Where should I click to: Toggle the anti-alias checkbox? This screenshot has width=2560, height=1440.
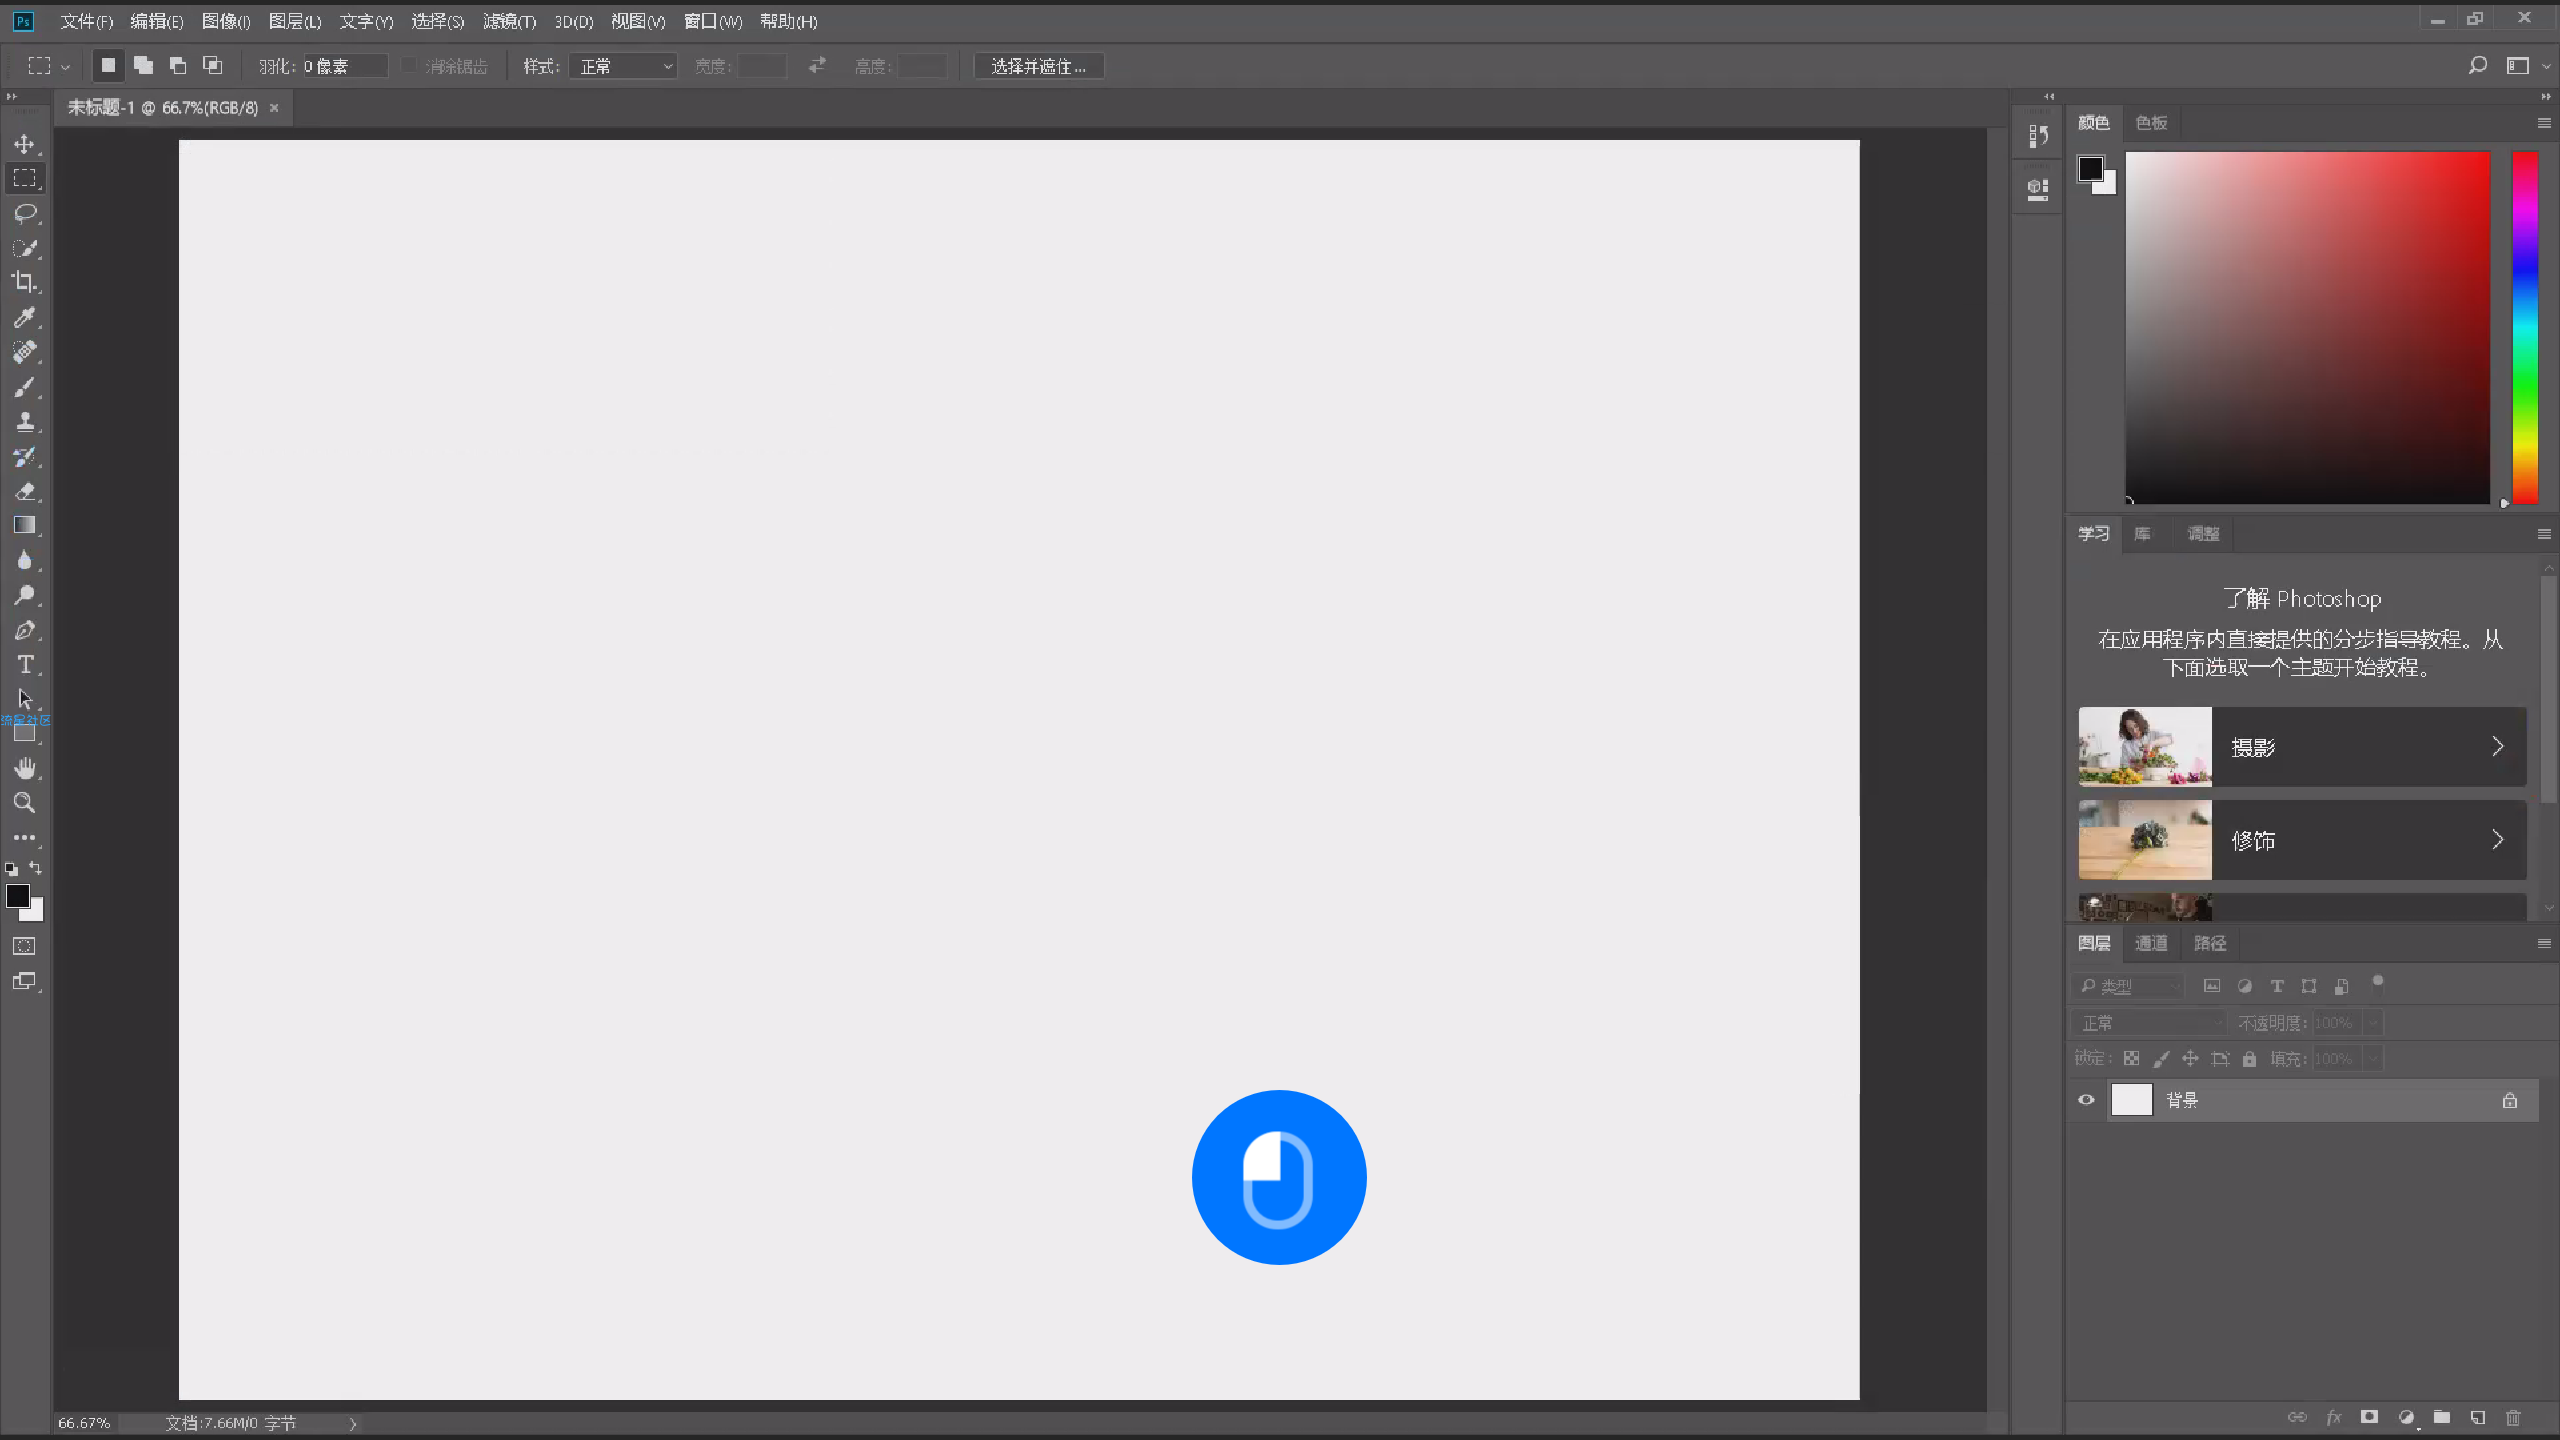coord(408,66)
